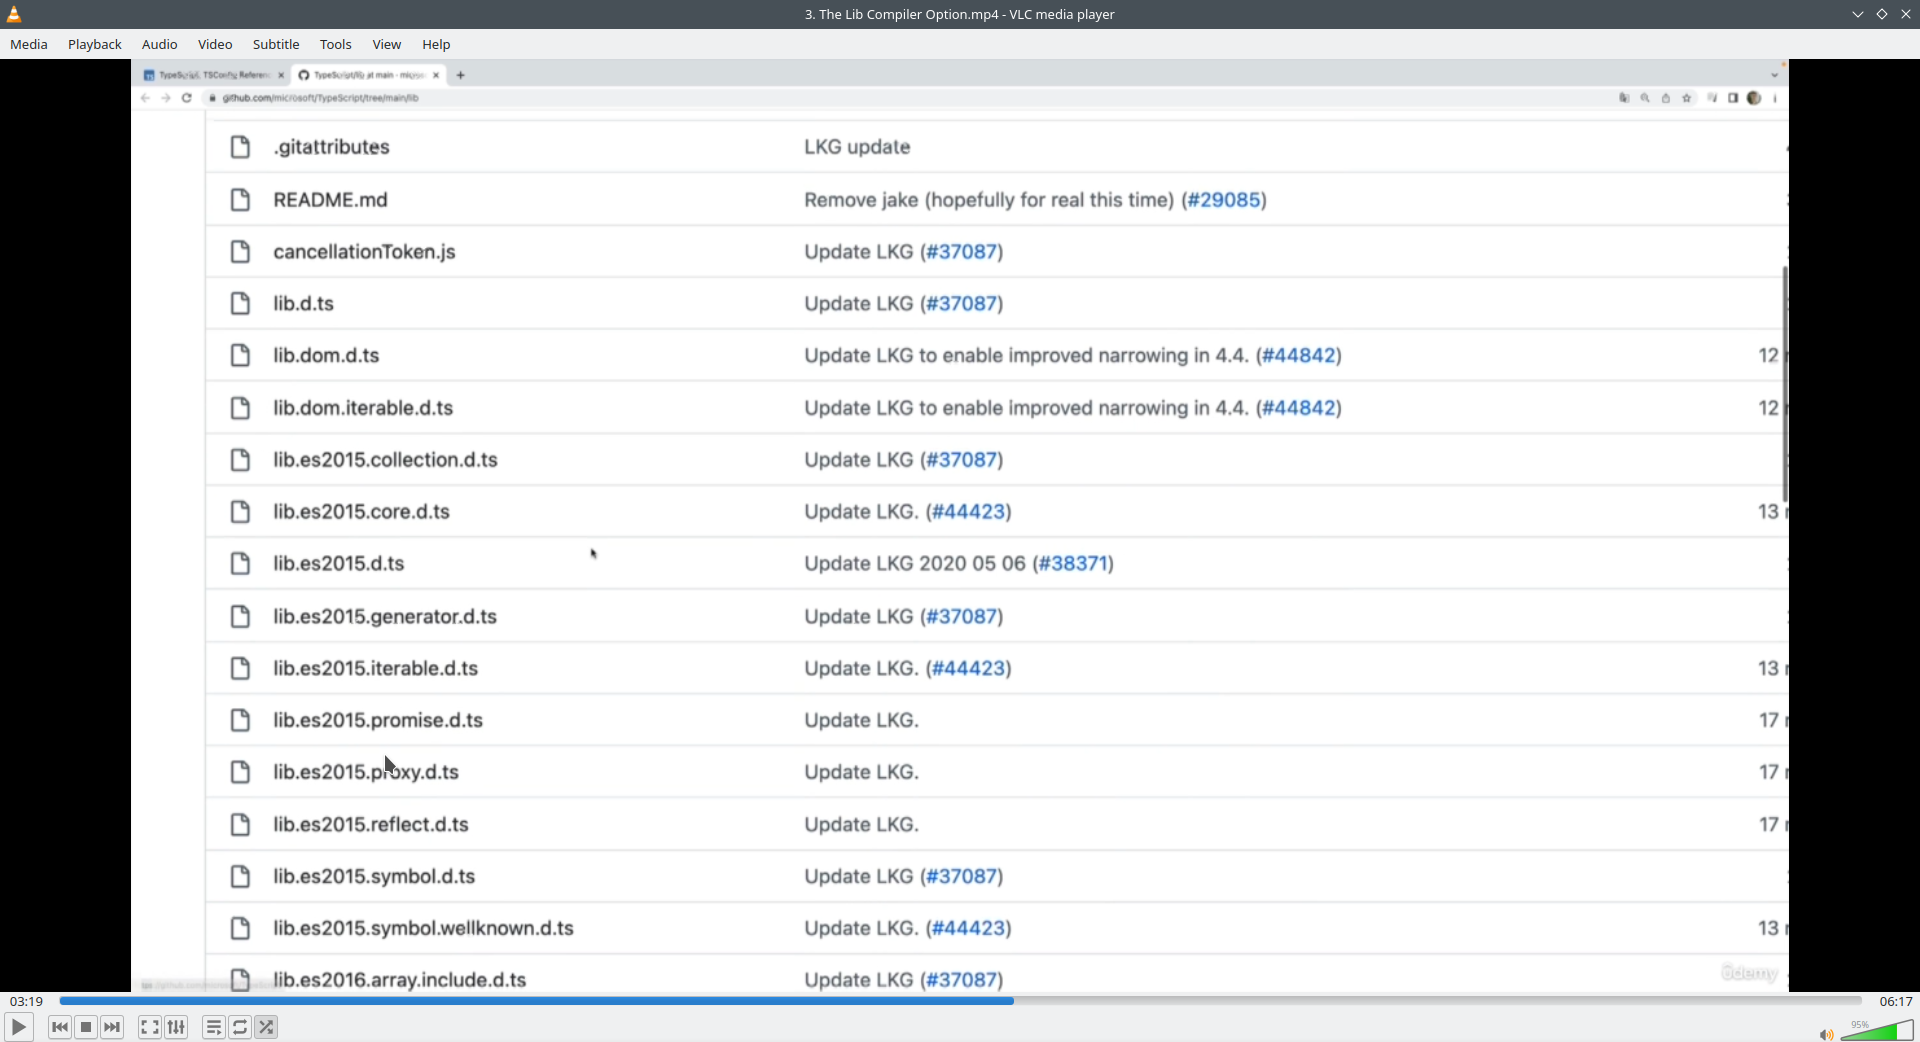
Task: Open the View menu
Action: pyautogui.click(x=387, y=44)
